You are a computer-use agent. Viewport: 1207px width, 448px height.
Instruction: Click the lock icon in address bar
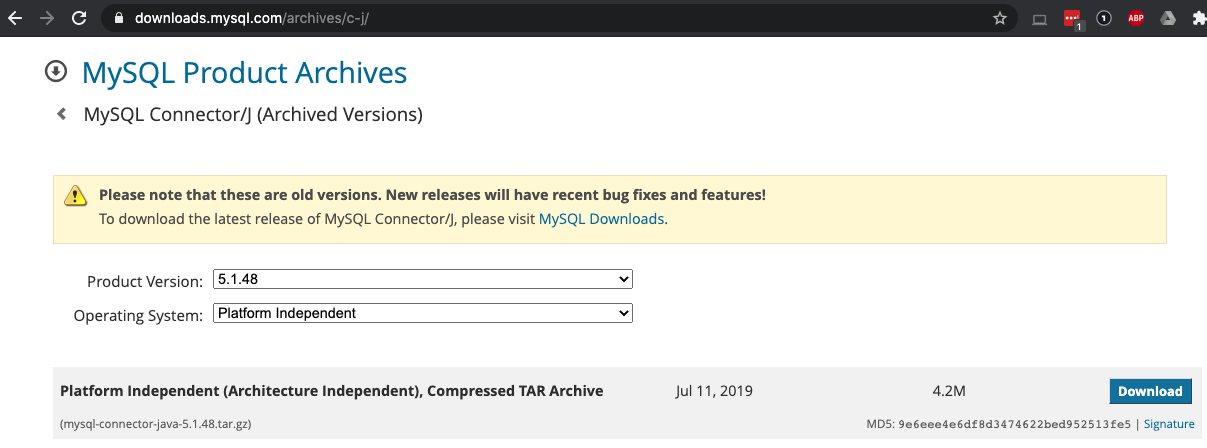click(x=119, y=18)
